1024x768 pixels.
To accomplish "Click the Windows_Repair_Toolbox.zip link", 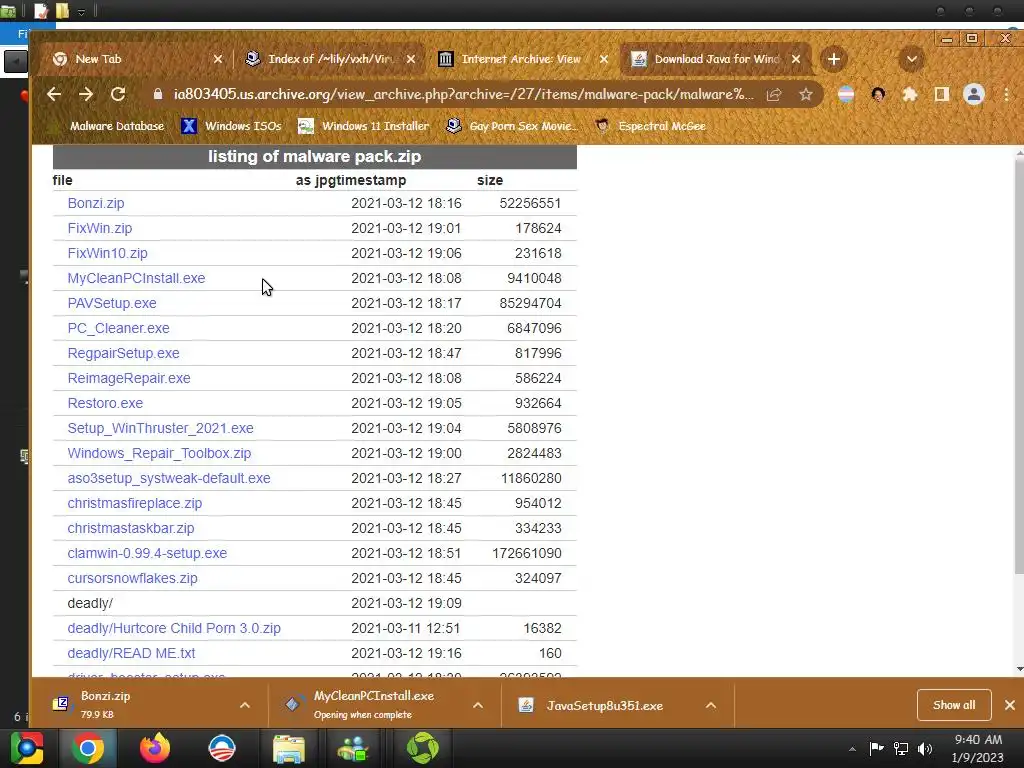I will pos(159,453).
